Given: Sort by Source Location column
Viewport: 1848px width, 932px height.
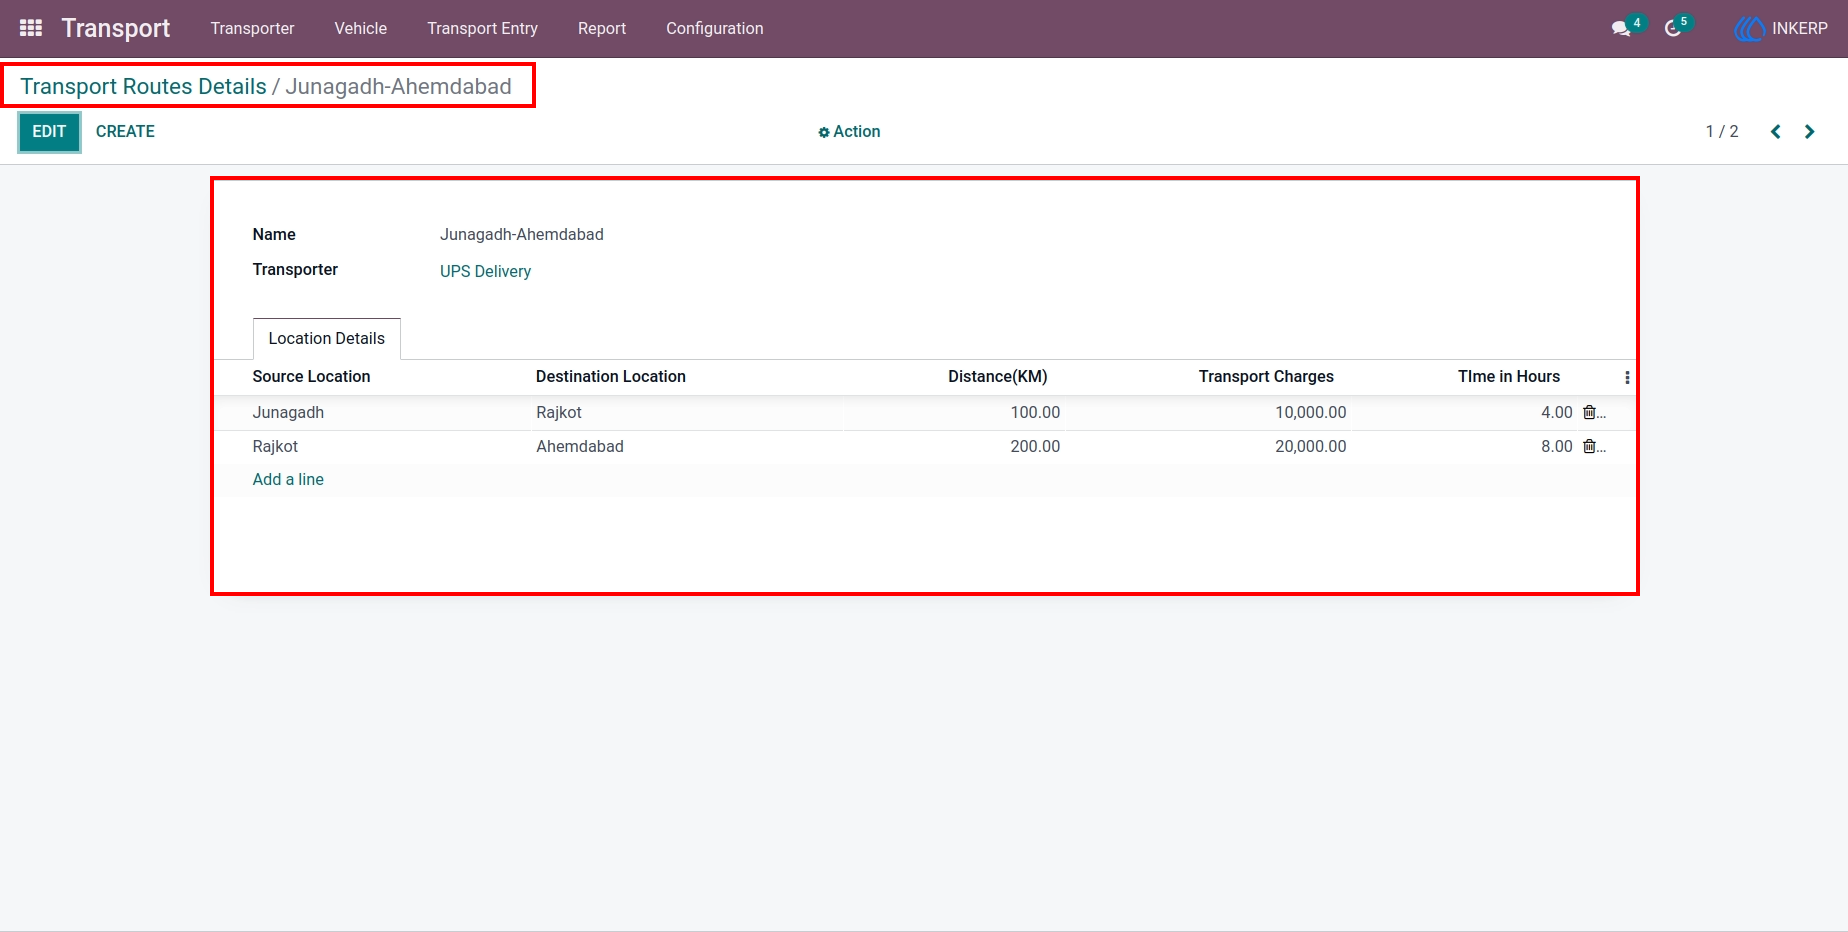Looking at the screenshot, I should point(311,377).
